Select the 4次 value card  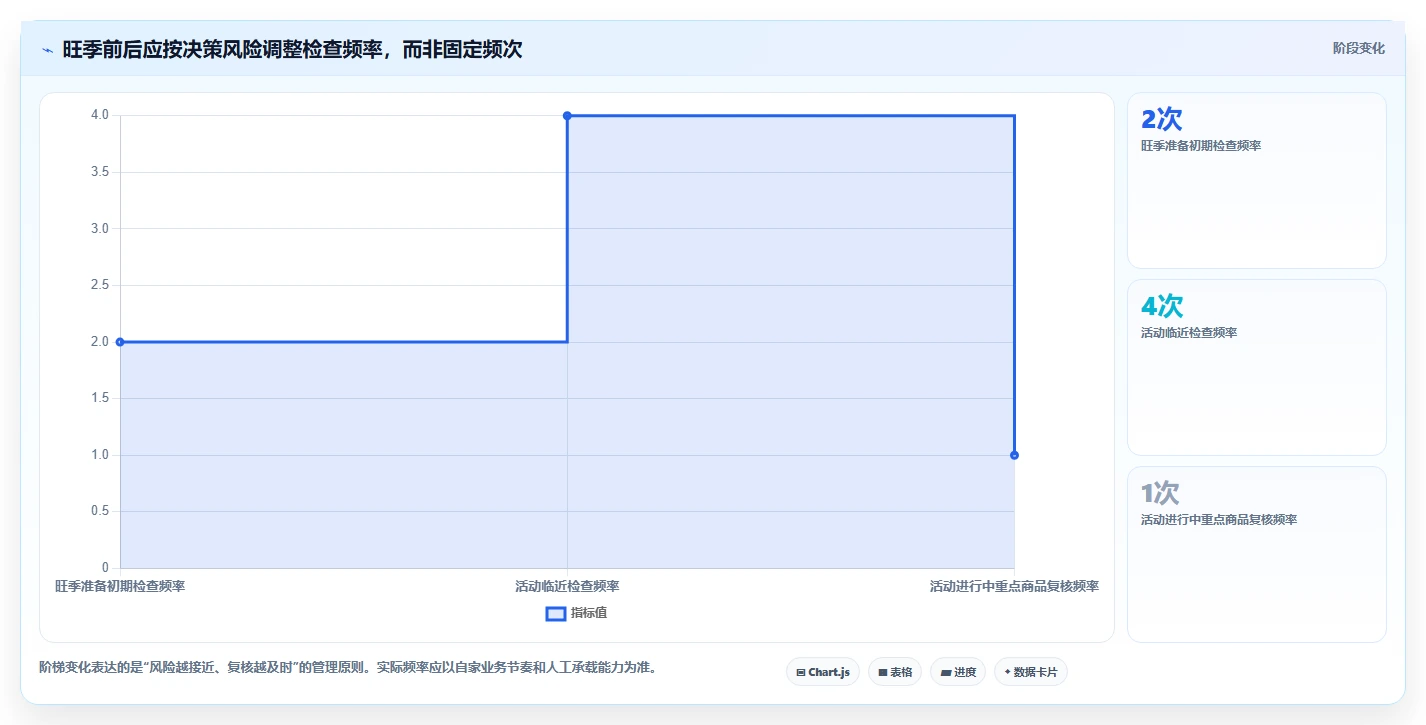[1257, 368]
